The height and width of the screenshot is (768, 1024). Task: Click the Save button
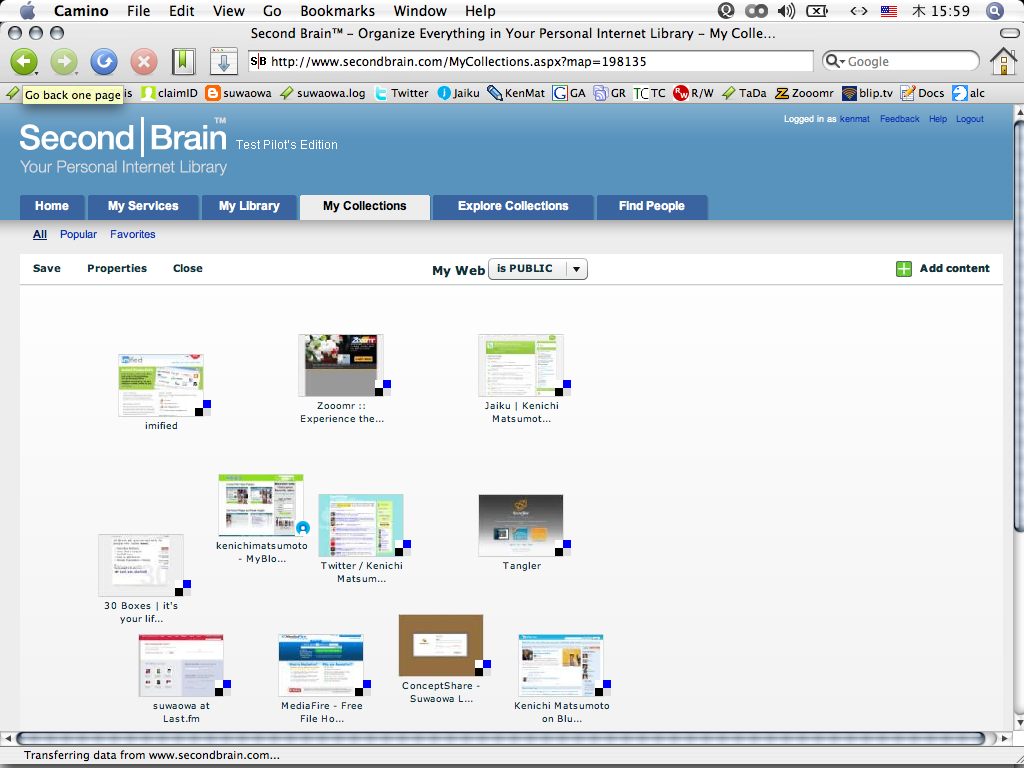(47, 268)
